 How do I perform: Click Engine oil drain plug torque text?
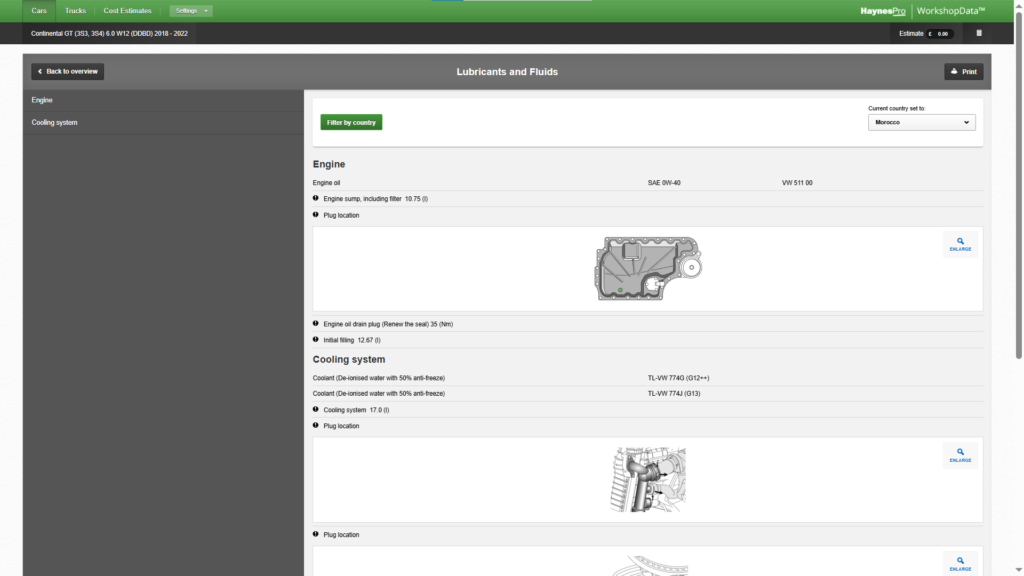pos(388,324)
